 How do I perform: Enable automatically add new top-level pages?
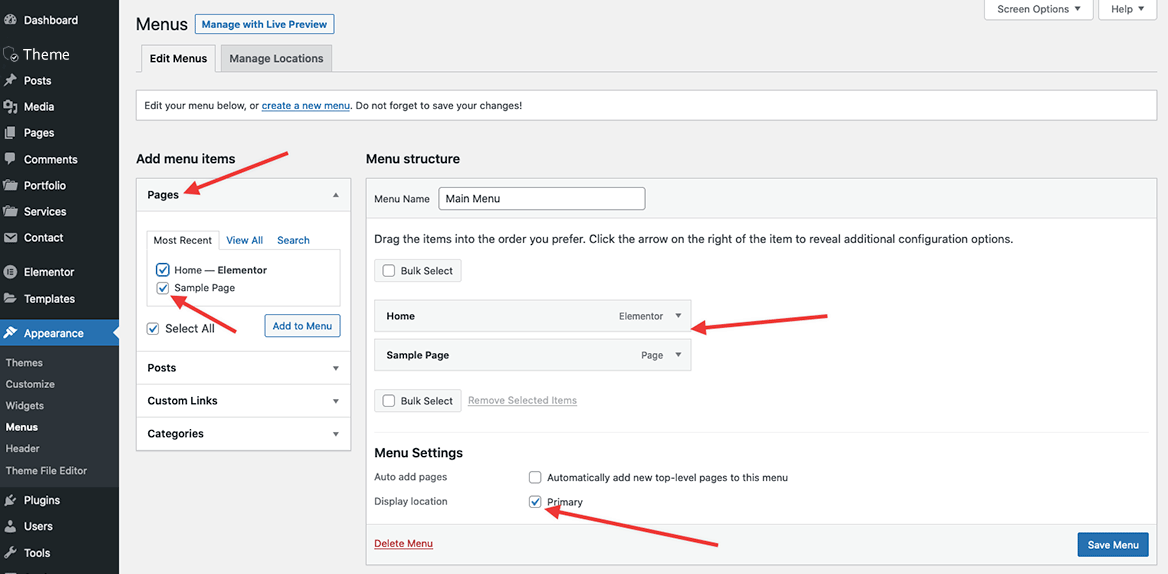pyautogui.click(x=535, y=478)
